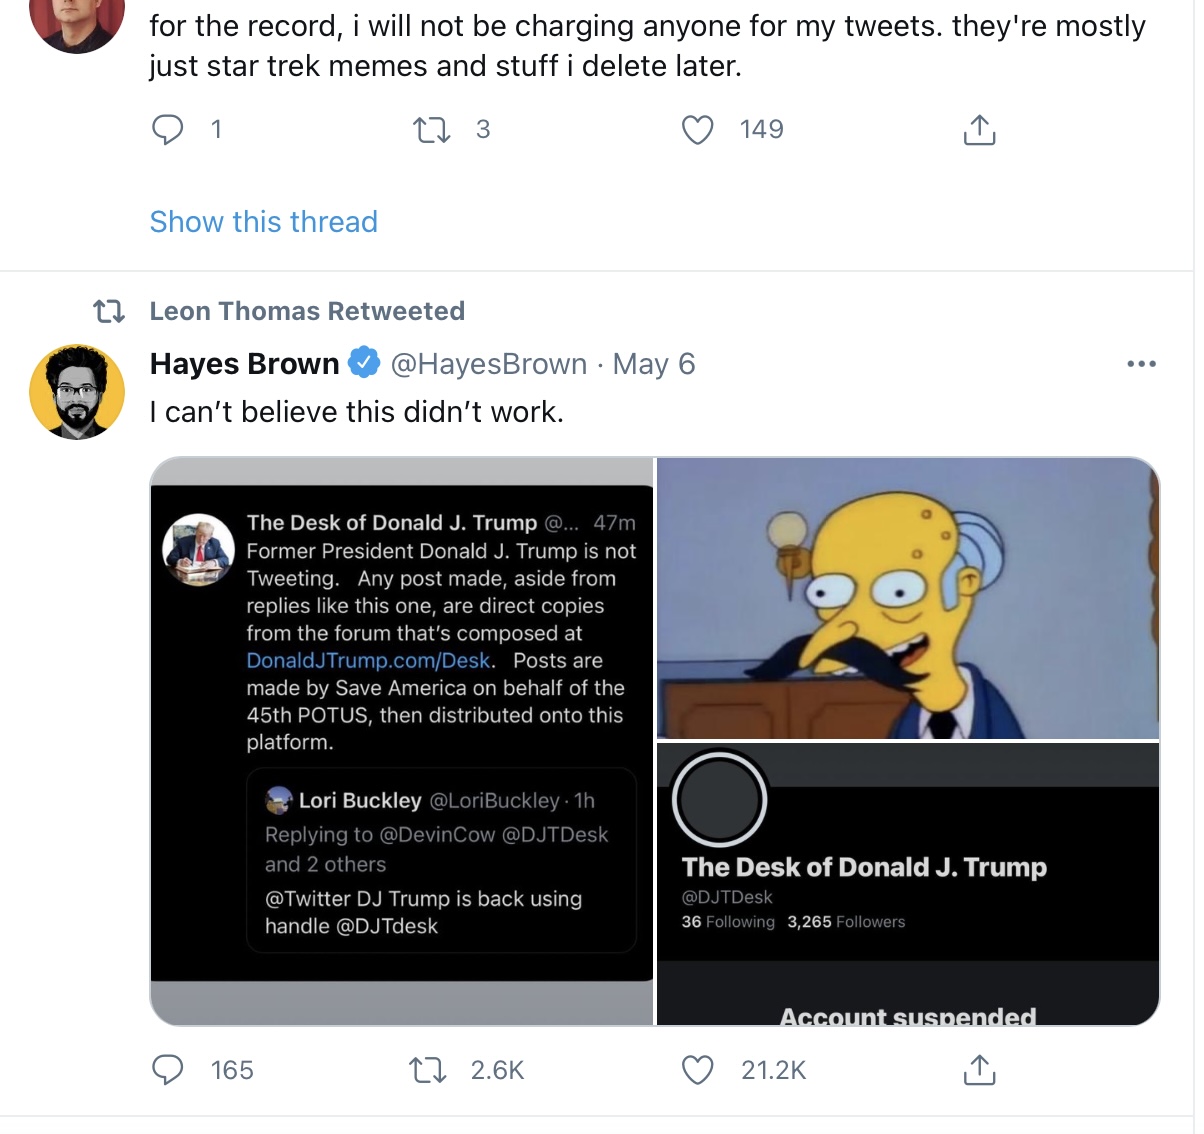Open the Show this thread link
This screenshot has height=1134, width=1204.
click(264, 222)
